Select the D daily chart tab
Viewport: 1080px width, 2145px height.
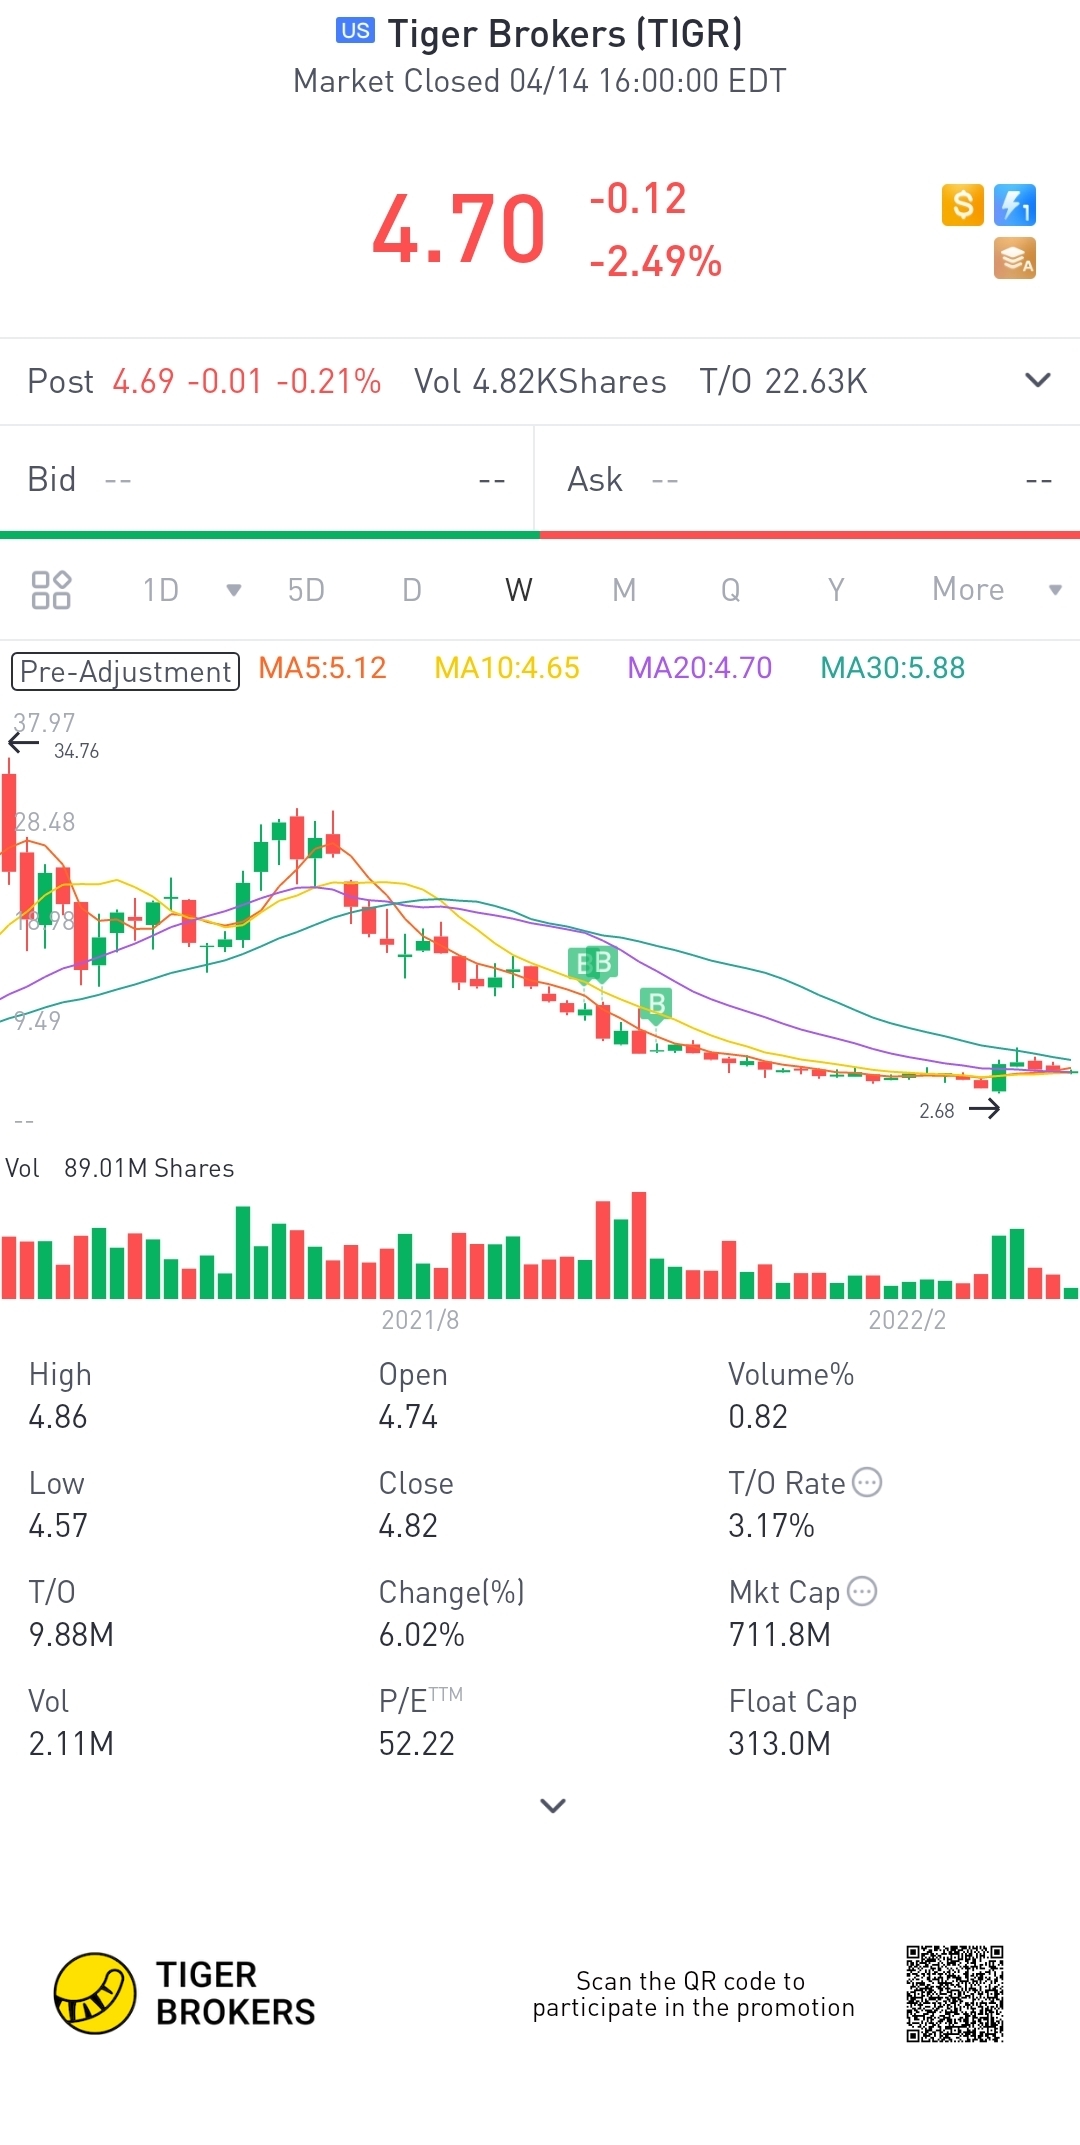click(x=412, y=590)
